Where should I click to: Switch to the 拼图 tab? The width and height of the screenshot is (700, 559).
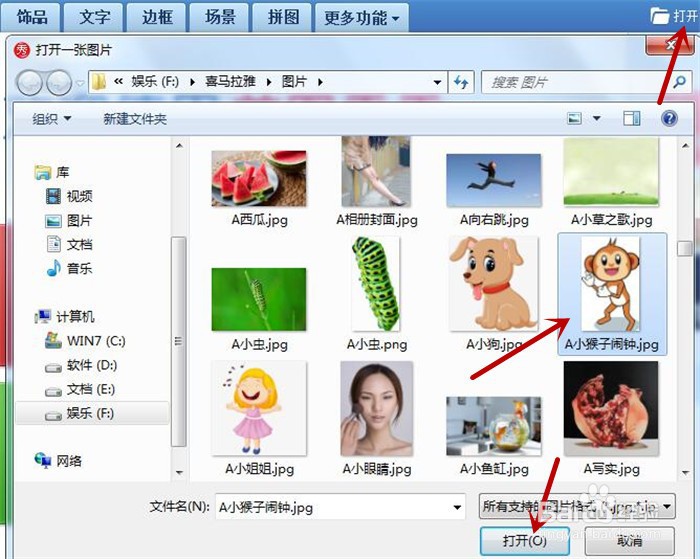(x=283, y=17)
